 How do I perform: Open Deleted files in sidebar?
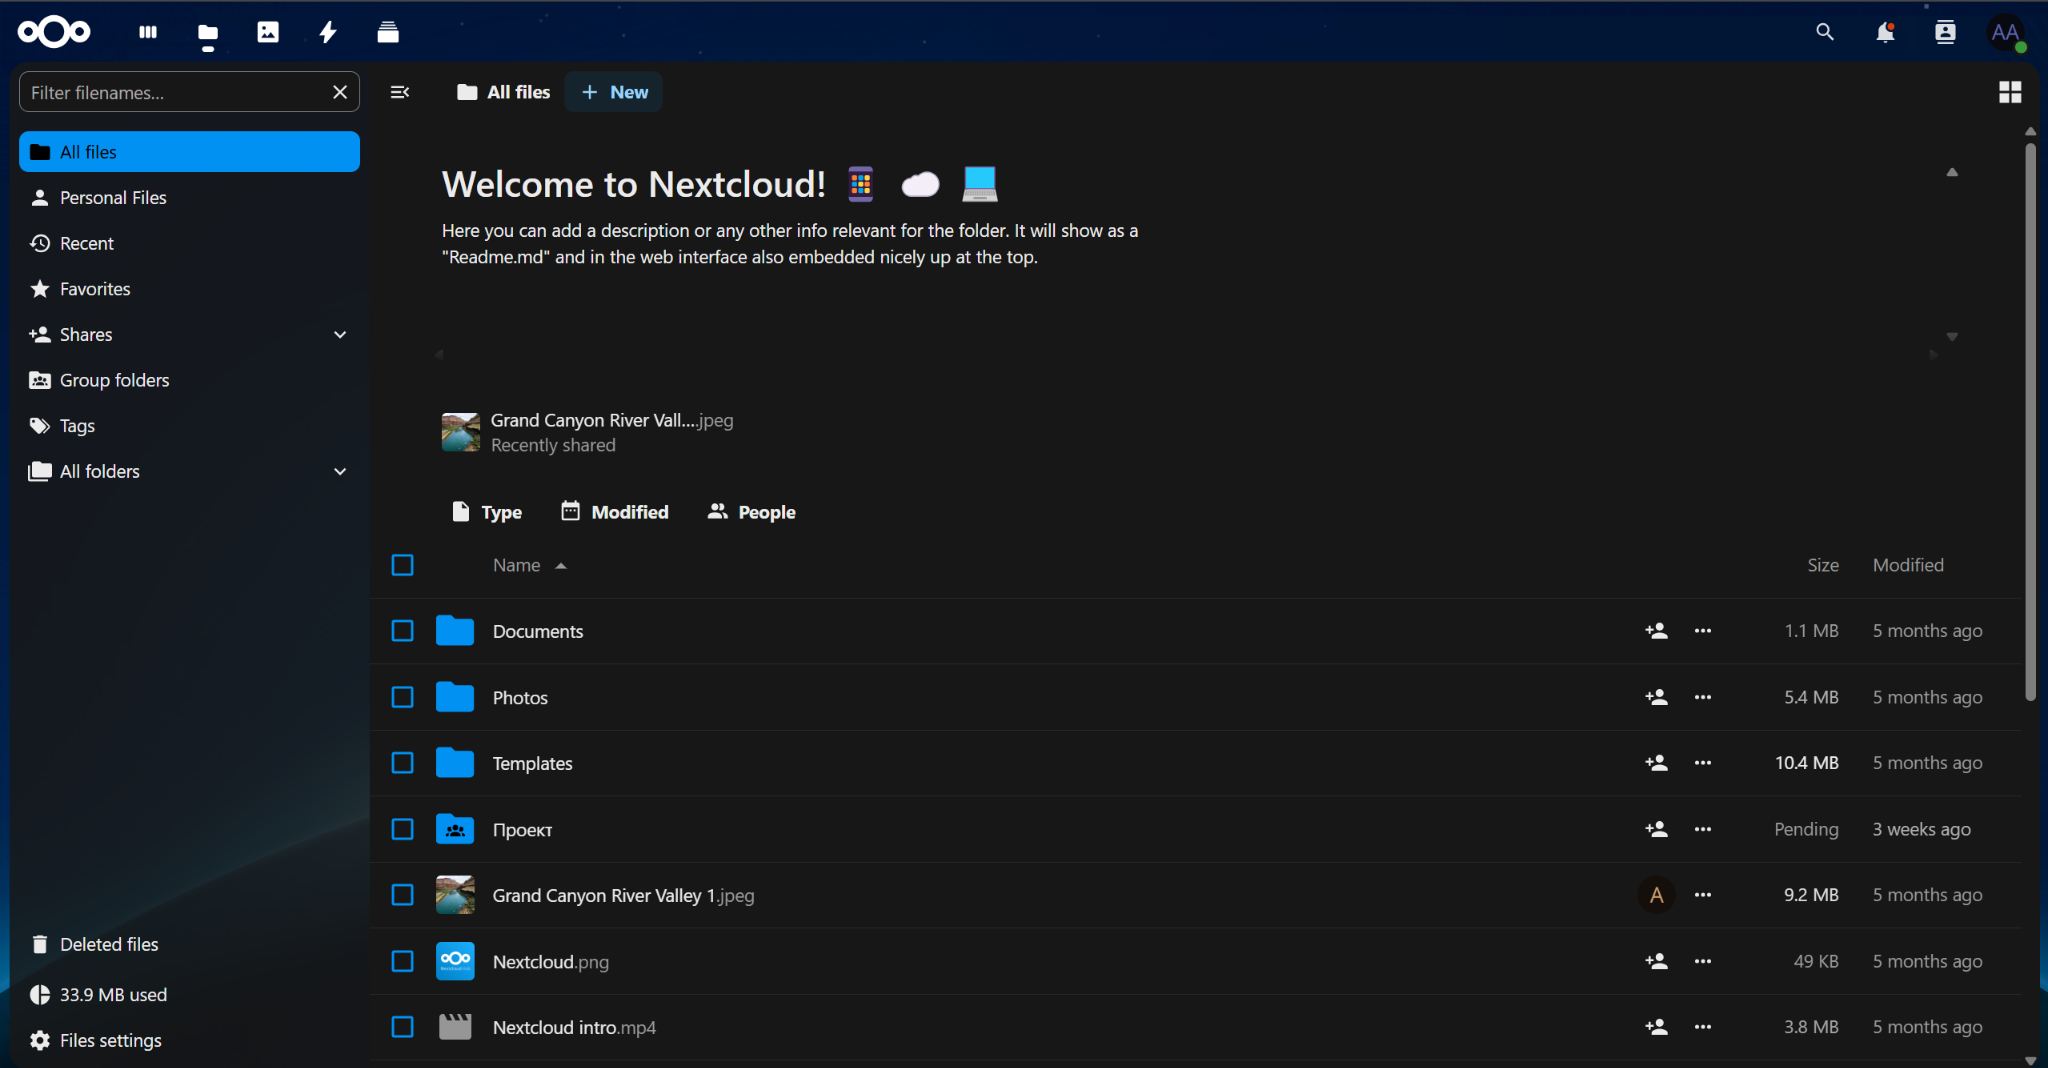(x=189, y=945)
